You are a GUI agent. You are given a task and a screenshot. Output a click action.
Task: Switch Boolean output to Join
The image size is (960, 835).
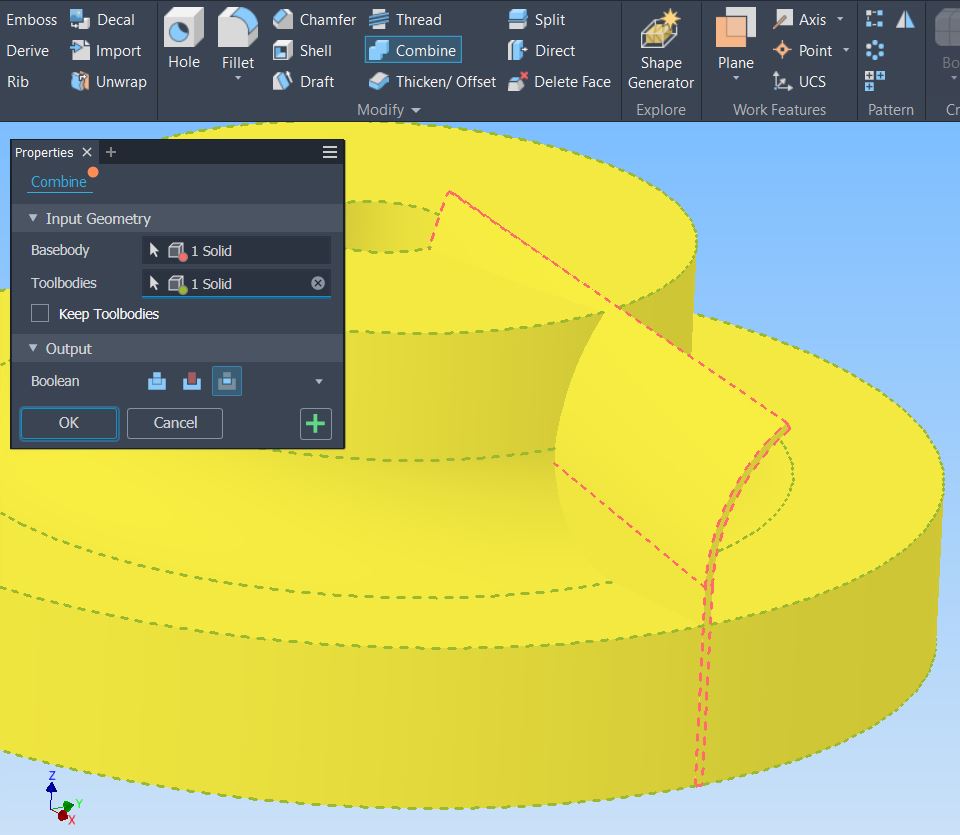coord(155,381)
